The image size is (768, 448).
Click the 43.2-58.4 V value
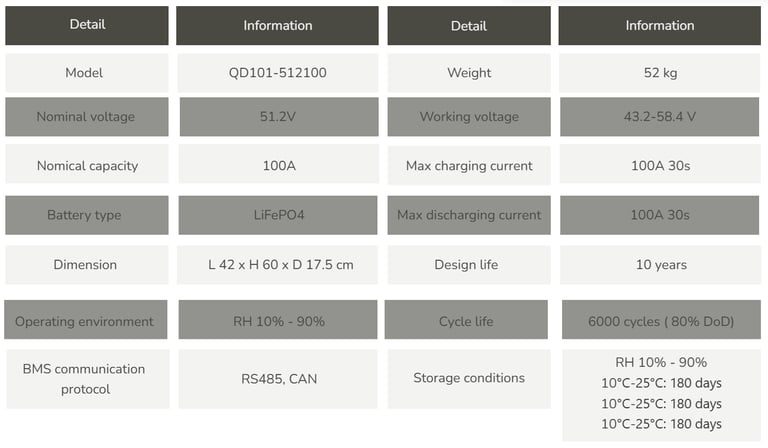660,117
